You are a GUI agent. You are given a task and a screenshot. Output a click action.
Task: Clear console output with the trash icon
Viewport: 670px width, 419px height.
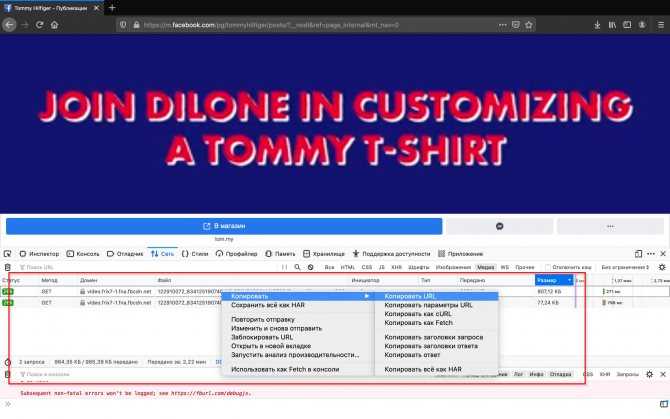click(8, 375)
